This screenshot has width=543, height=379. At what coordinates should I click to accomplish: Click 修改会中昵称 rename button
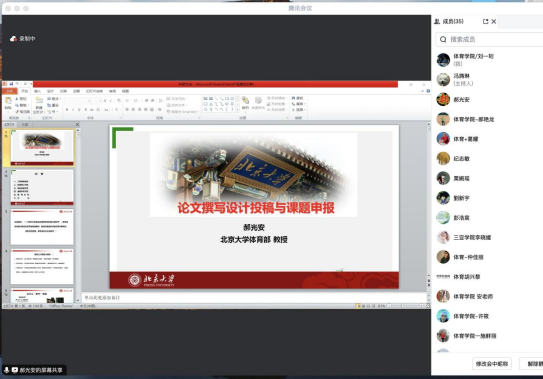492,364
